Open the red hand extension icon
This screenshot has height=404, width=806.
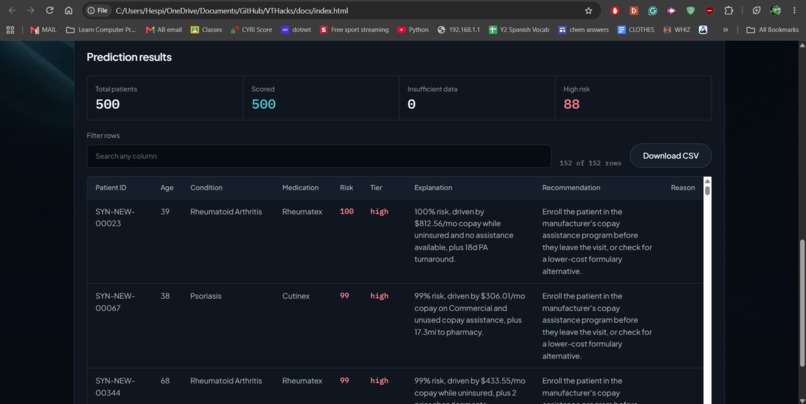[x=615, y=10]
